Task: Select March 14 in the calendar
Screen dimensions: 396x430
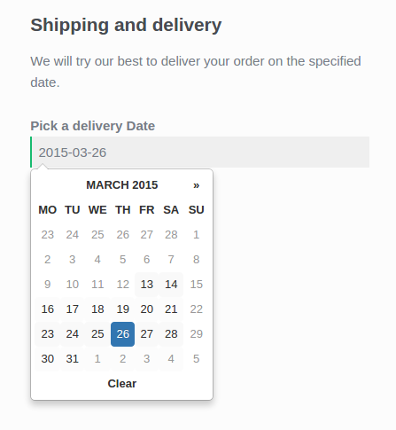Action: pyautogui.click(x=171, y=284)
